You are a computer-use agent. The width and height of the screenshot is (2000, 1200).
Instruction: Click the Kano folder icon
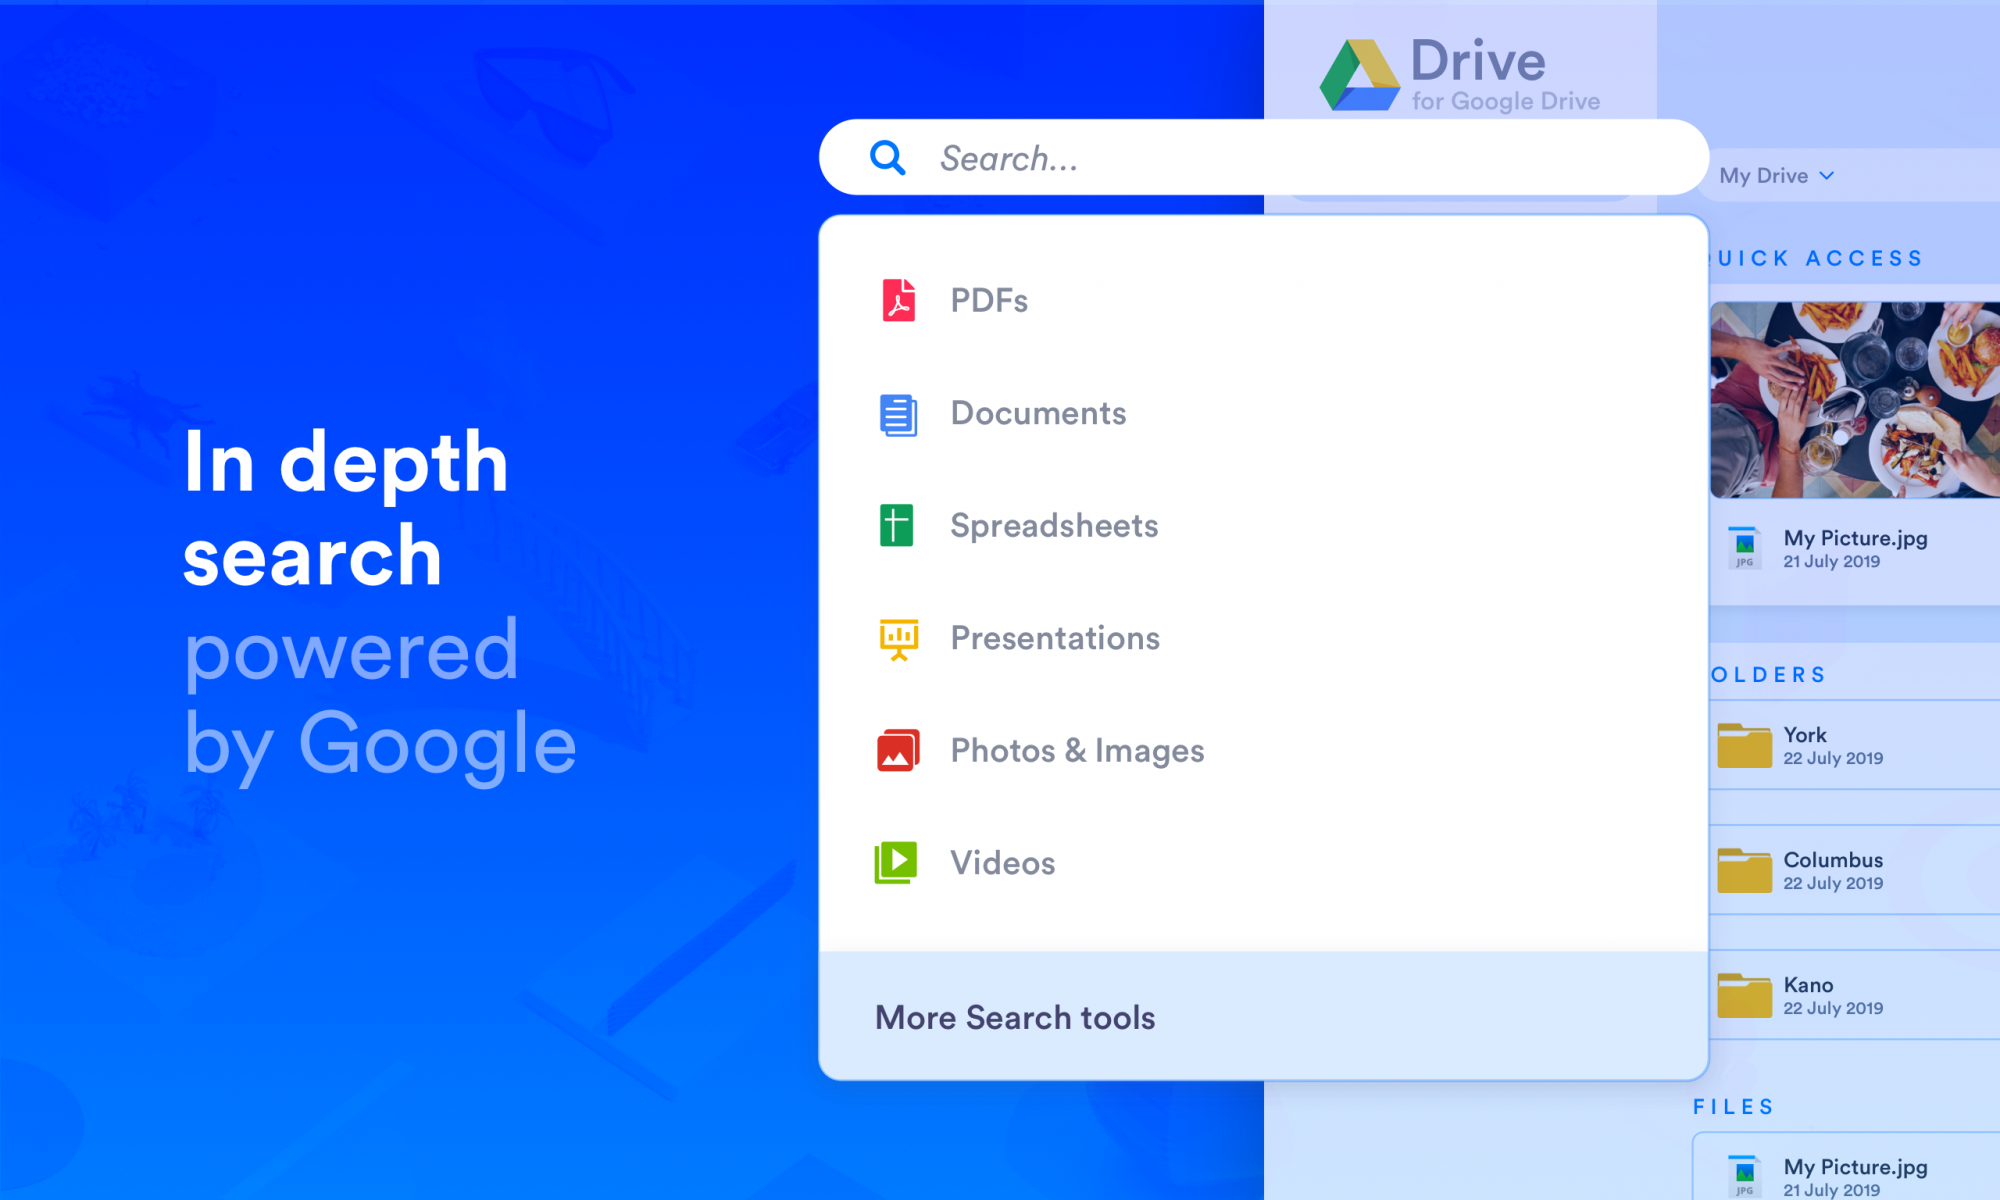(1744, 995)
